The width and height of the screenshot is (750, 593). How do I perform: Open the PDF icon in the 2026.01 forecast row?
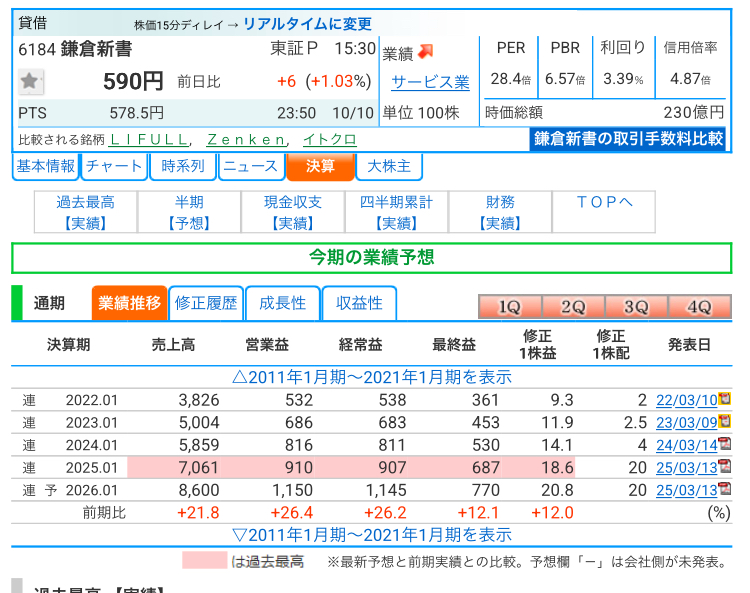point(724,490)
